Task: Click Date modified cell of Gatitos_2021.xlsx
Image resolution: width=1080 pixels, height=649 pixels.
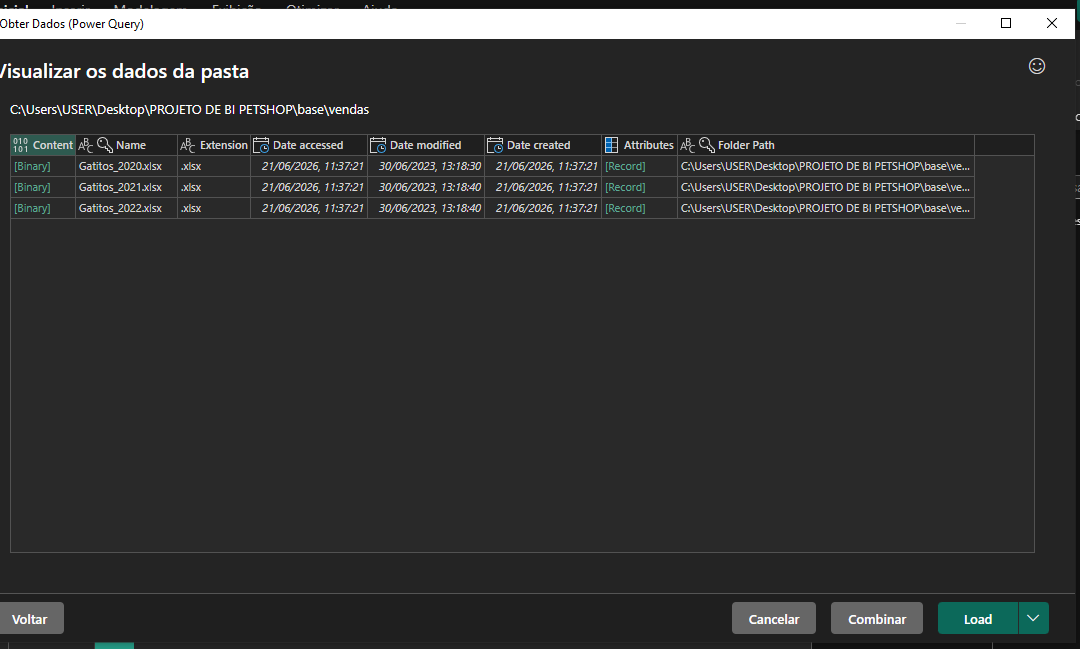Action: [426, 187]
